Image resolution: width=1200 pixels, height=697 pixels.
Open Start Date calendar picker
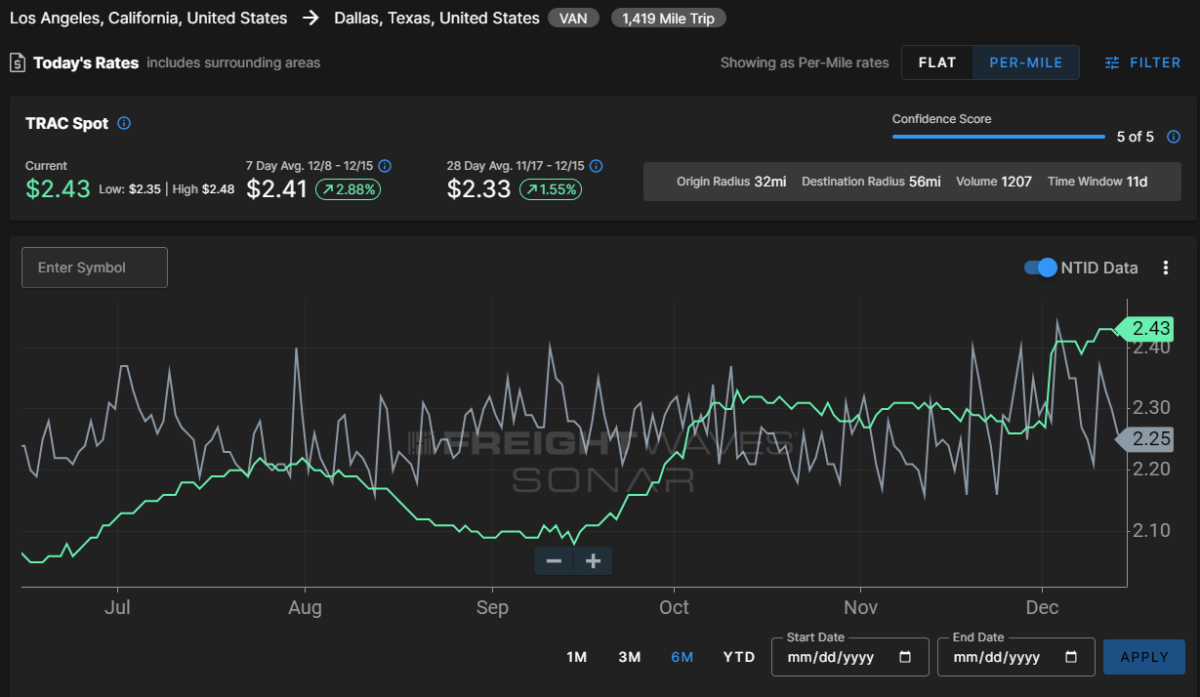(x=905, y=657)
